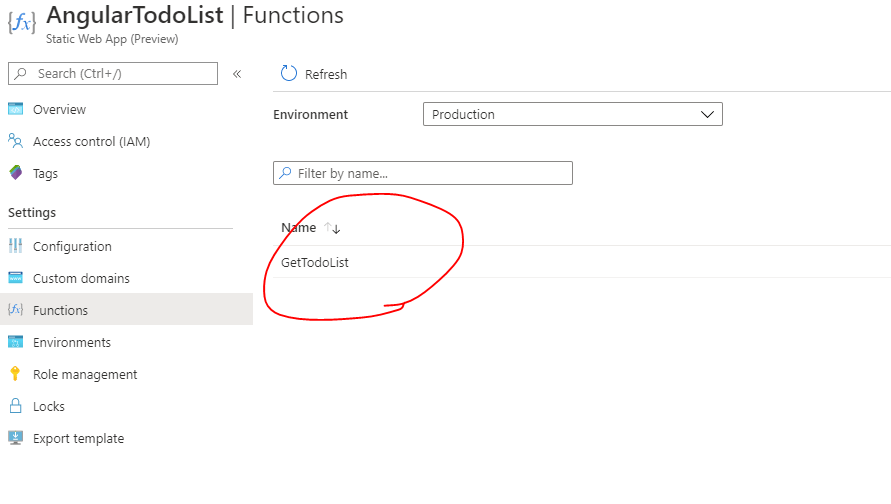Click the circular Refresh icon
This screenshot has width=891, height=504.
(289, 73)
